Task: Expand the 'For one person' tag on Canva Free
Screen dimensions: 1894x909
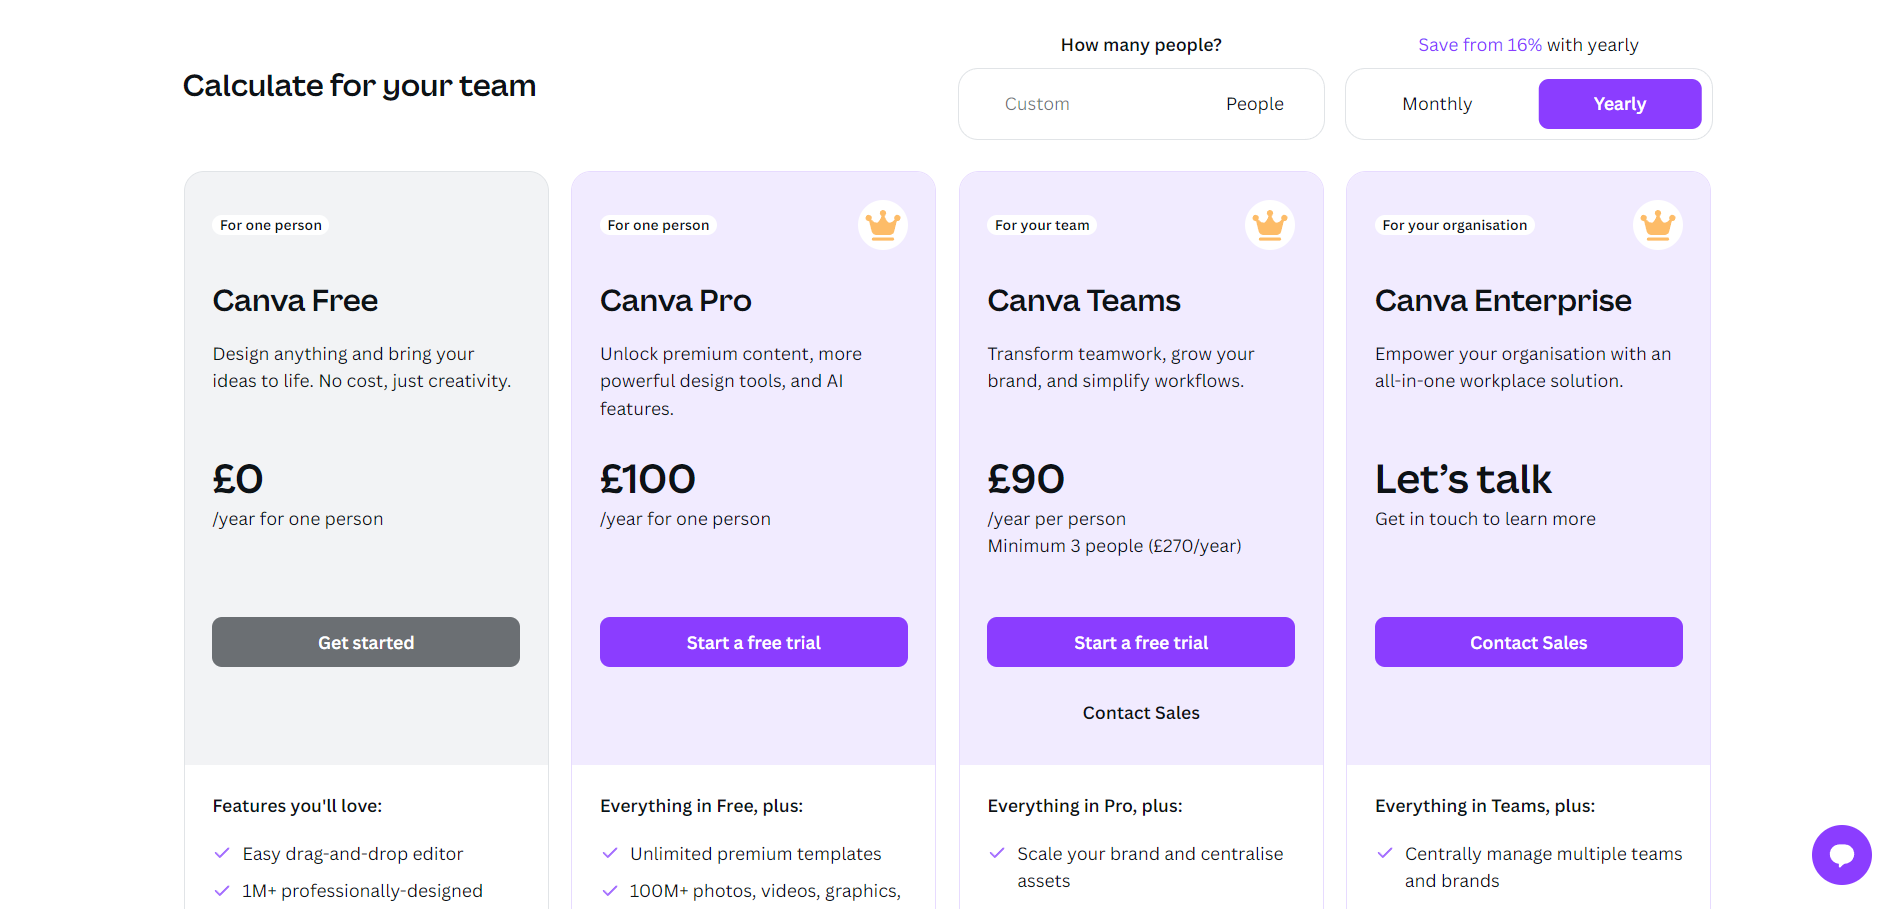Action: (270, 225)
